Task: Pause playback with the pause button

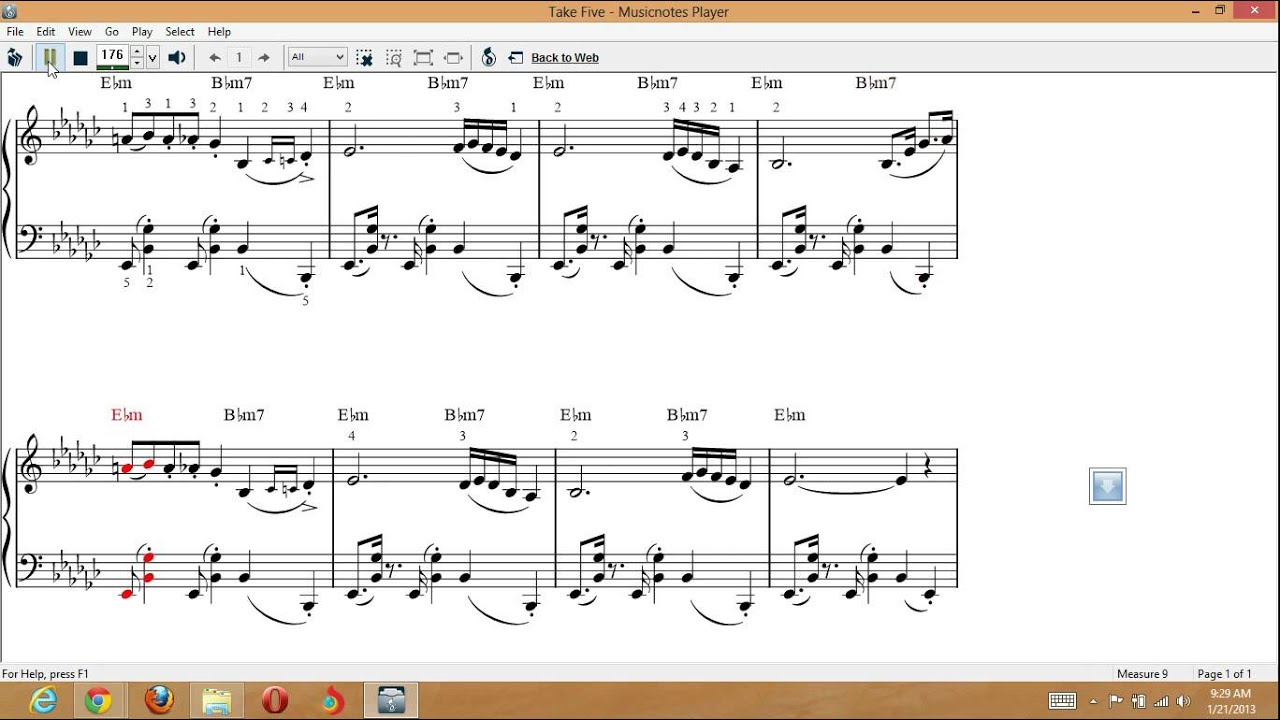Action: click(49, 57)
